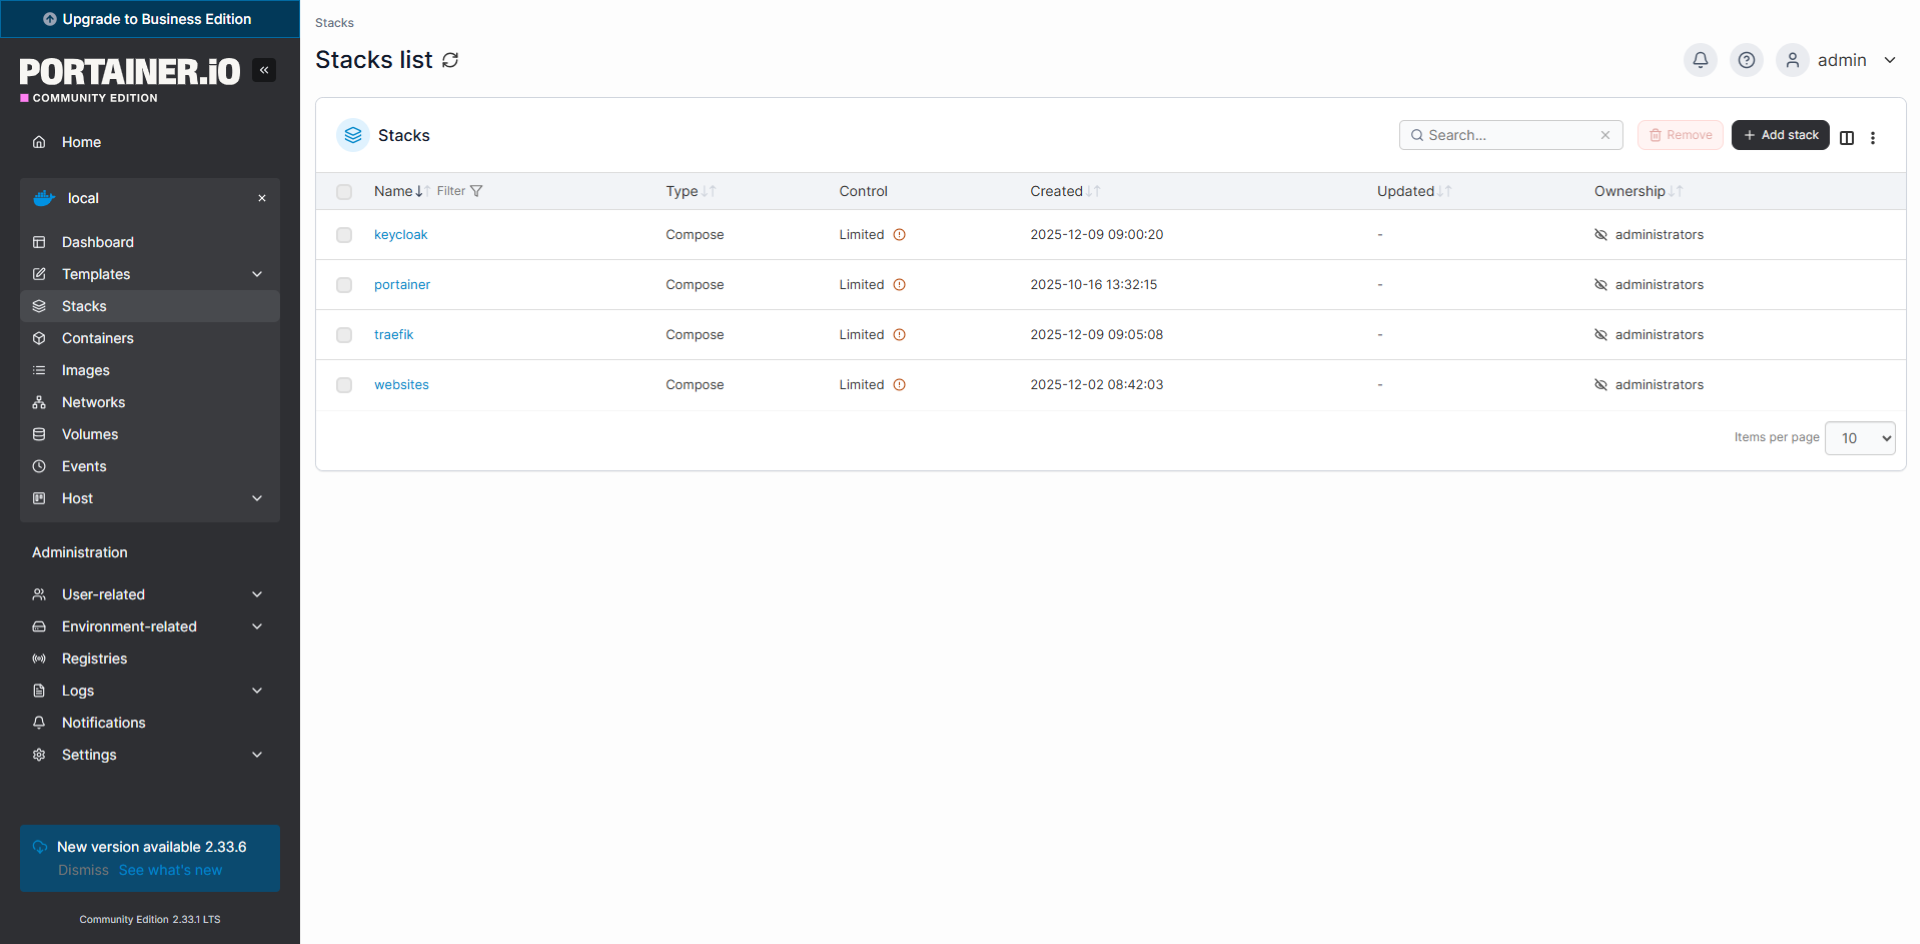Collapse the sidebar with the double-chevron icon

point(264,70)
